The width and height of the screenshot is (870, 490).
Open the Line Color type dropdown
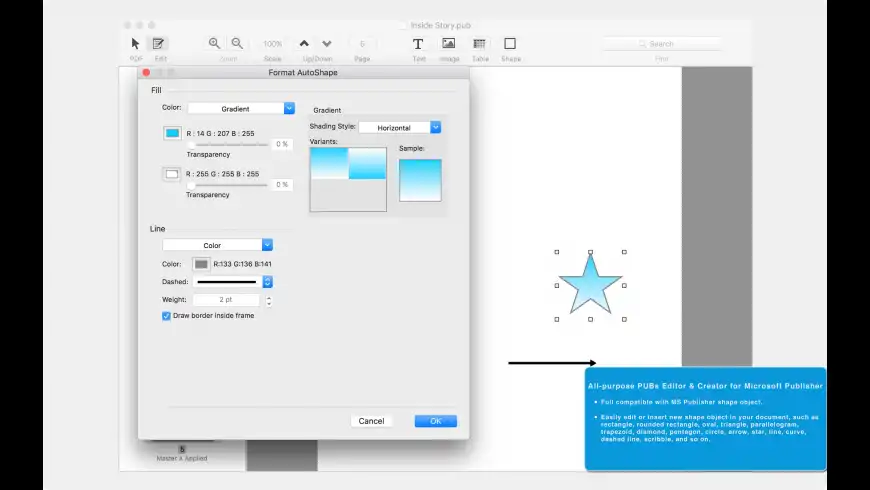pos(217,245)
